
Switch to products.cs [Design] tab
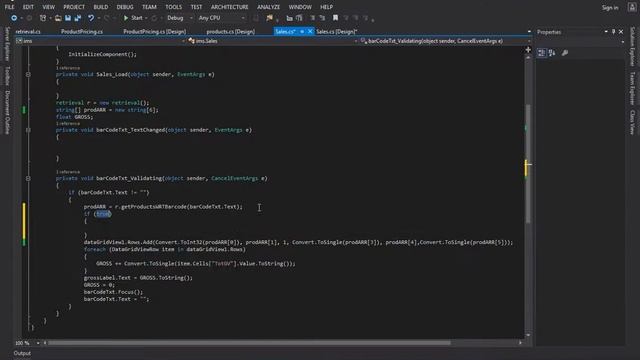[x=231, y=31]
